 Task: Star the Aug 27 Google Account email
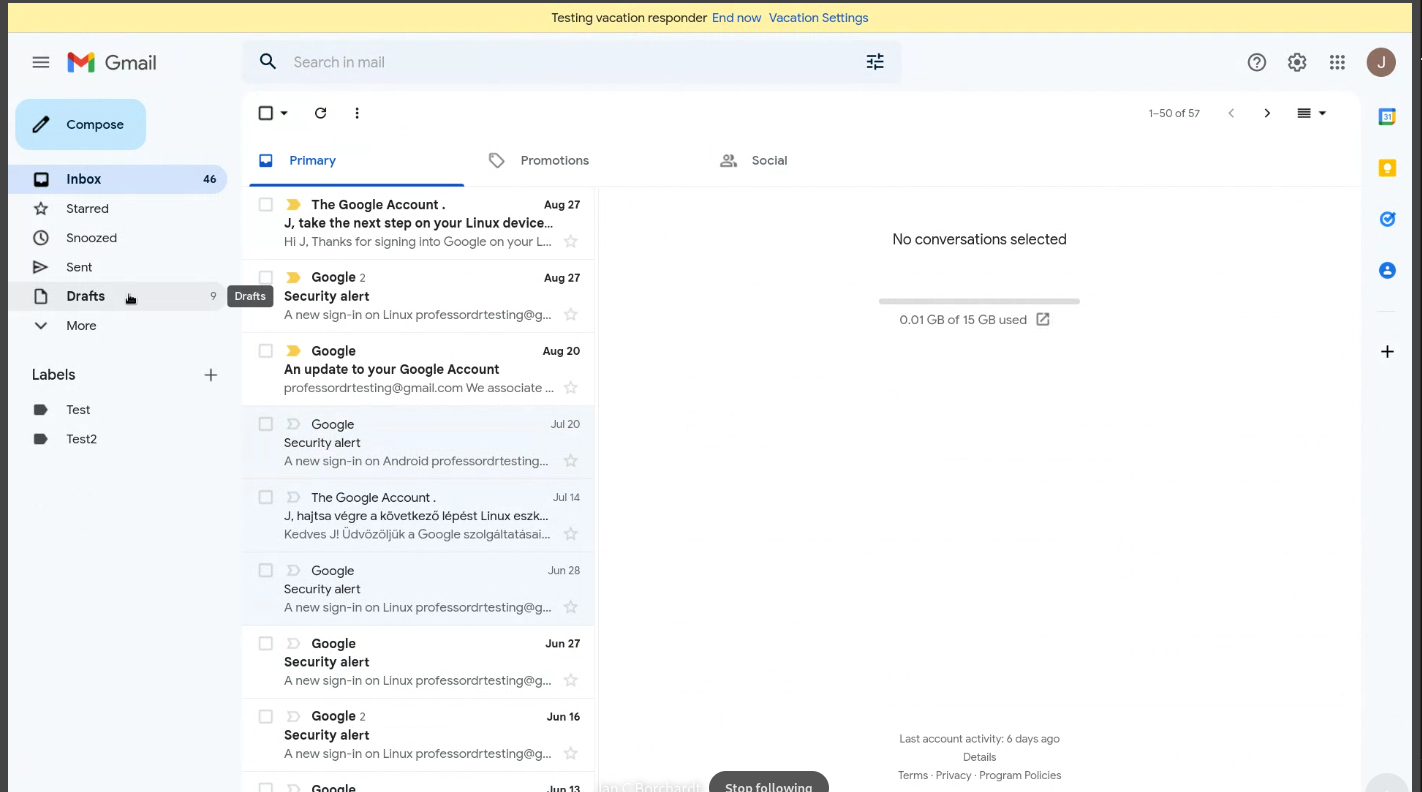point(571,241)
